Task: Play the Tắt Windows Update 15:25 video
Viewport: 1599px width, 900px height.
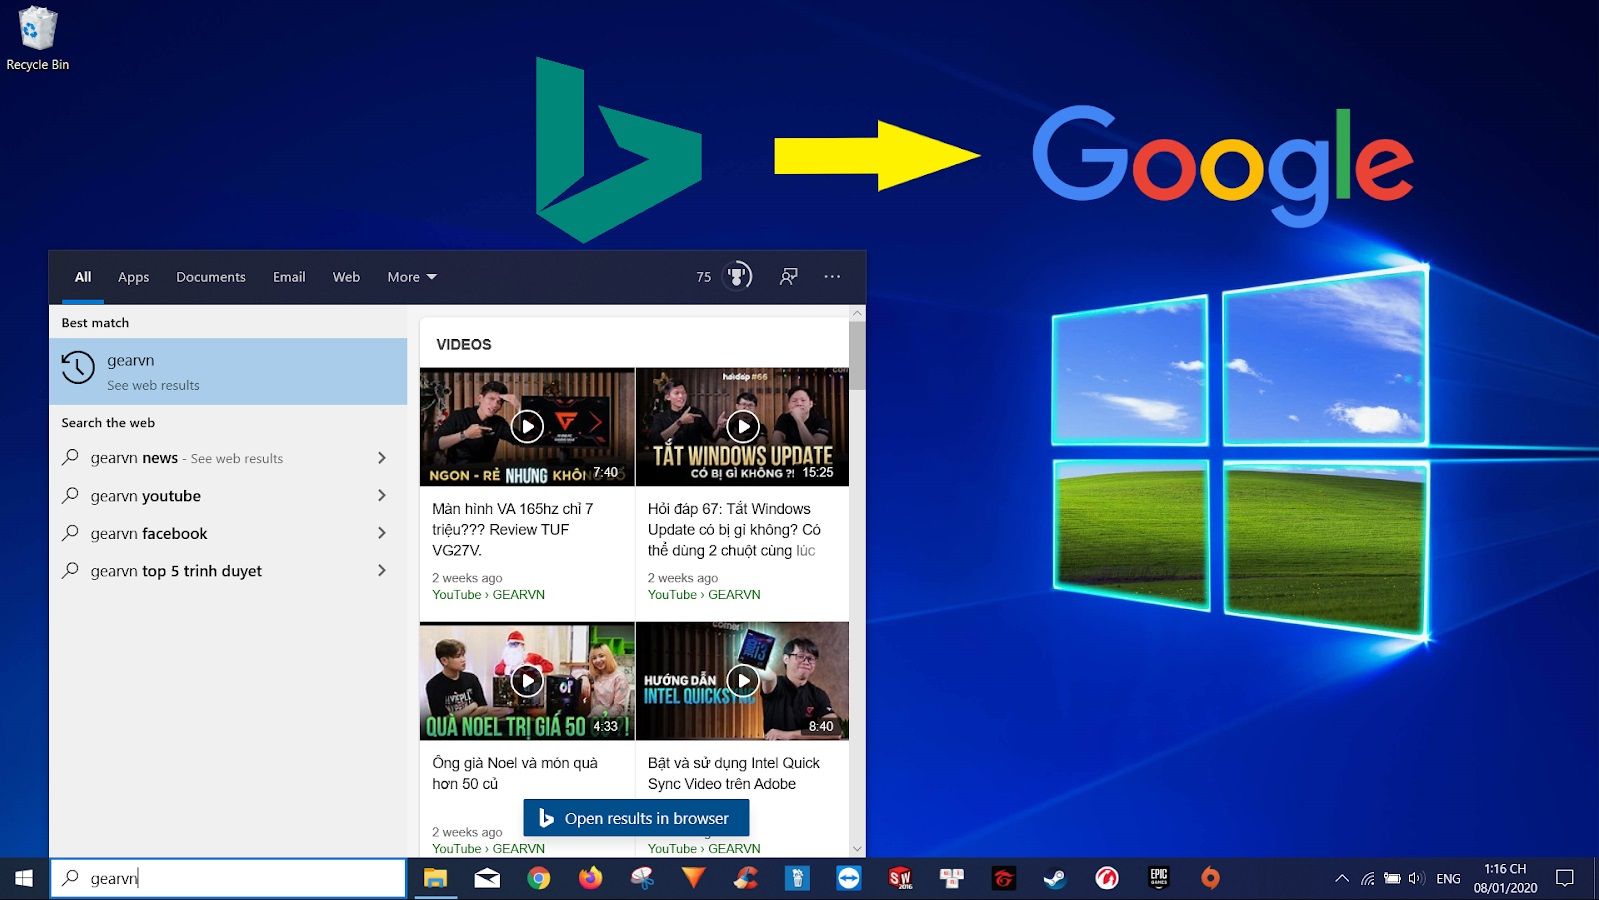Action: 742,427
